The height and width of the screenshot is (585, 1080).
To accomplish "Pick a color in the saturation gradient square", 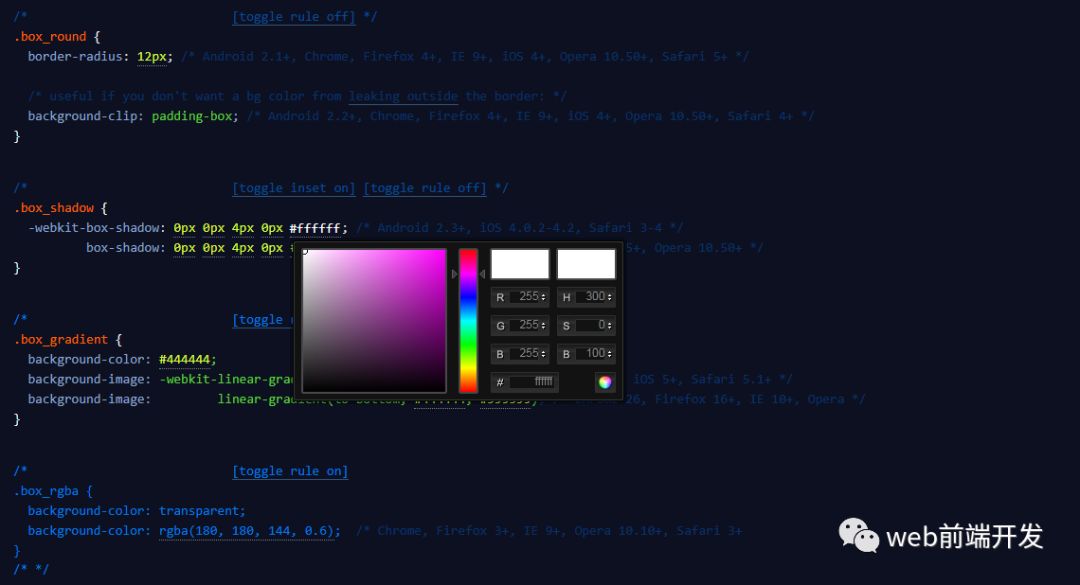I will (374, 321).
